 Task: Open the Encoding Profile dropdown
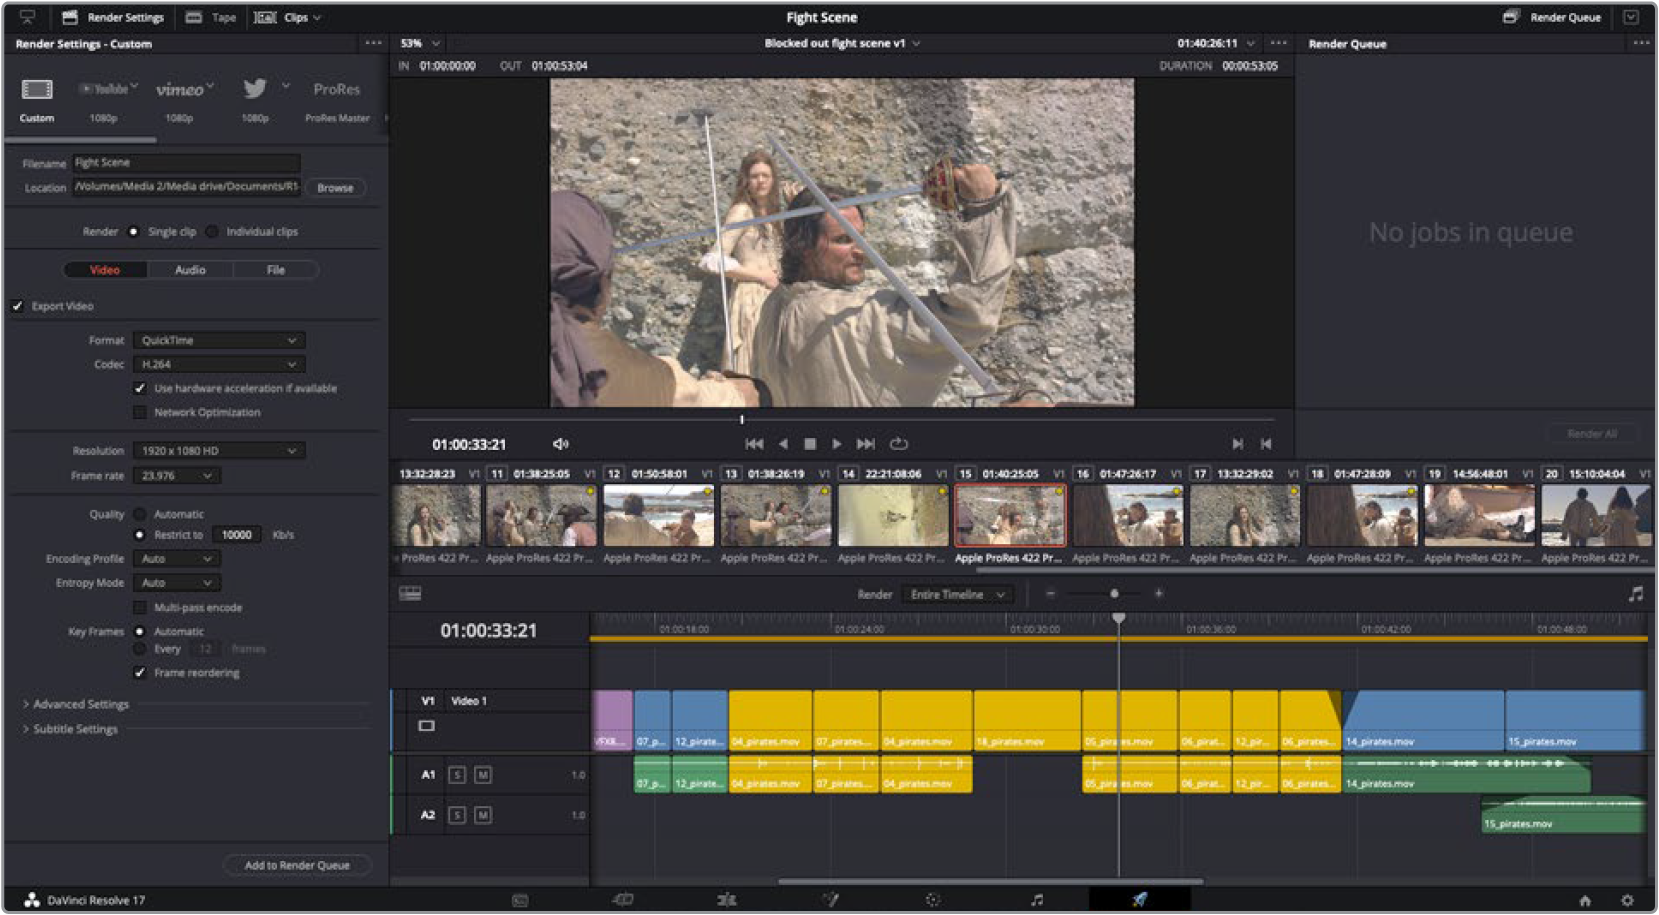177,559
